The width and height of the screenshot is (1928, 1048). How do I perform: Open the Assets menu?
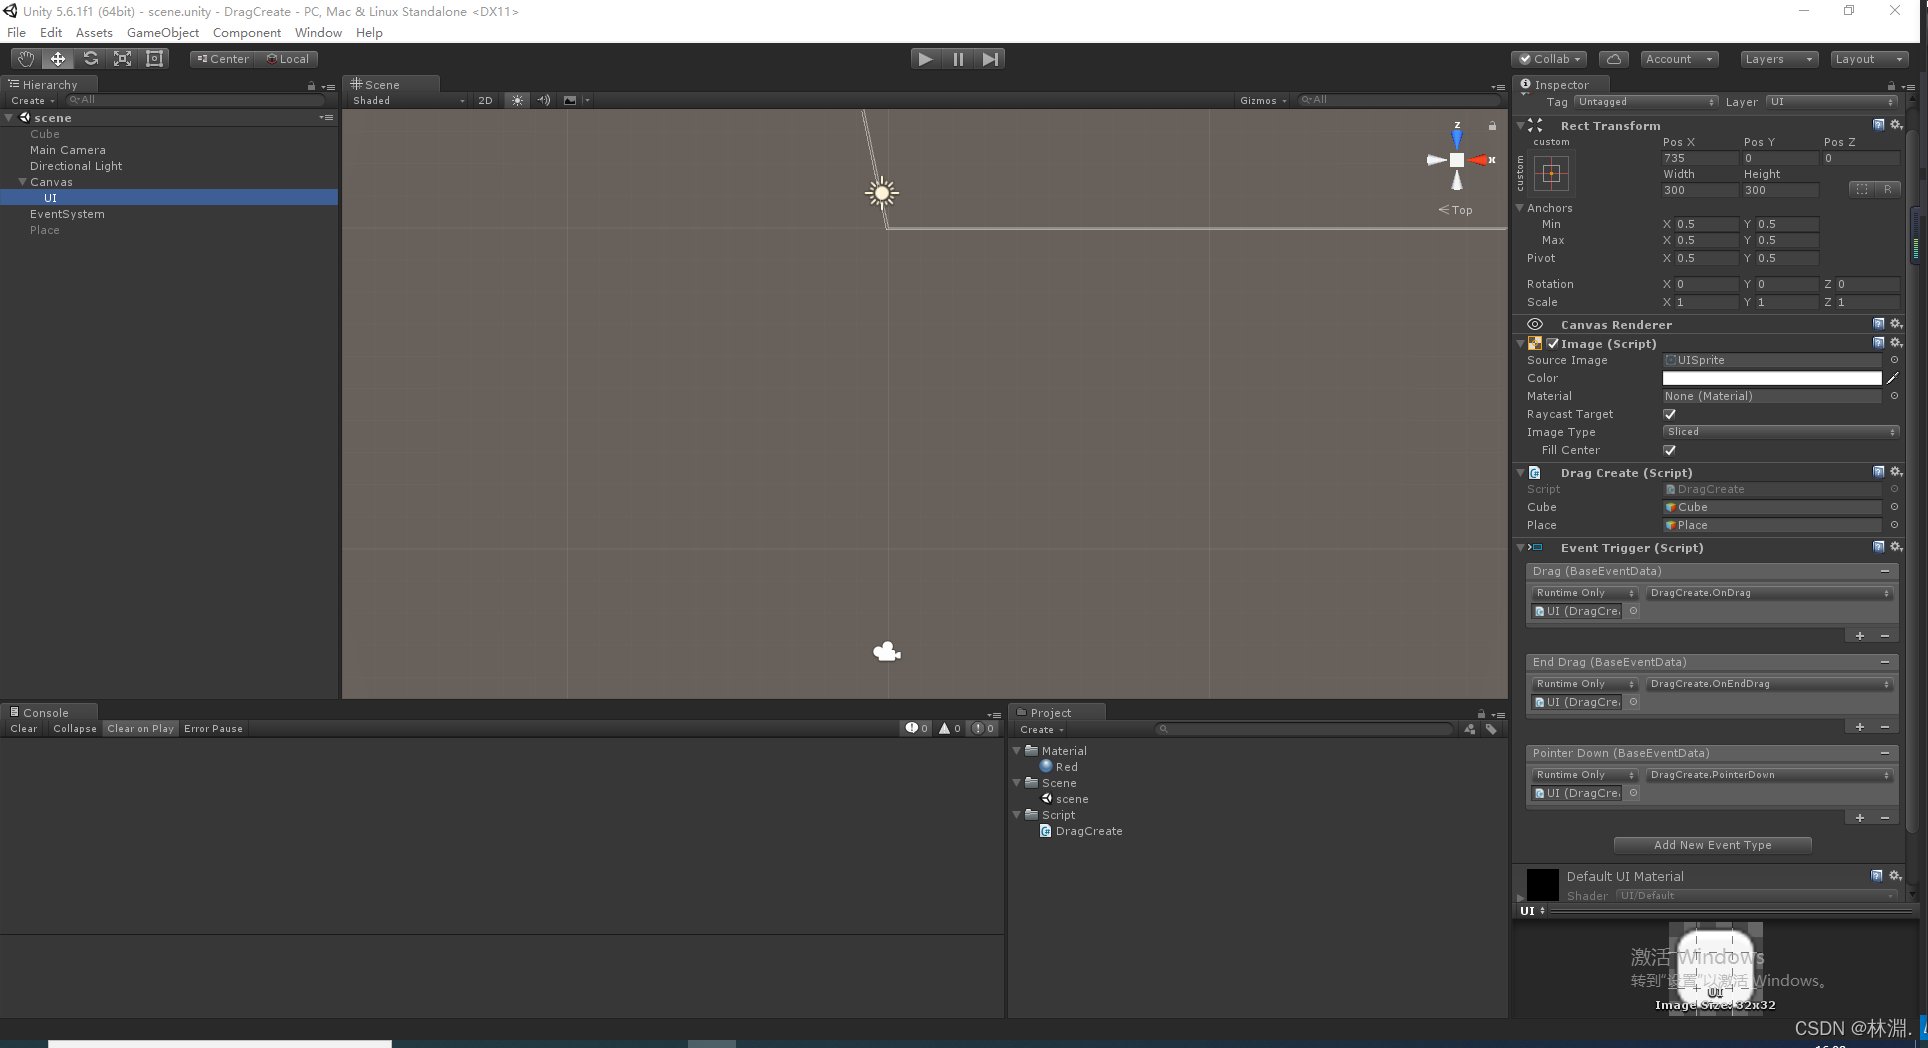click(x=94, y=32)
